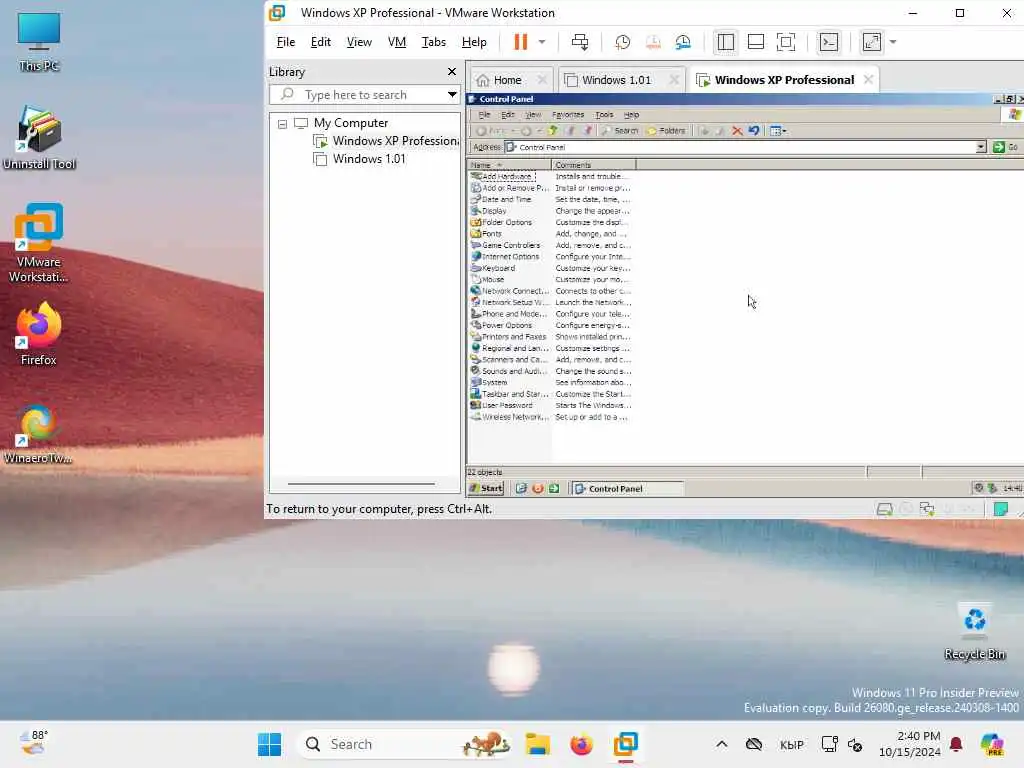Select Add Hardware in Control Panel
Screen dimensions: 1024x768
(502, 176)
